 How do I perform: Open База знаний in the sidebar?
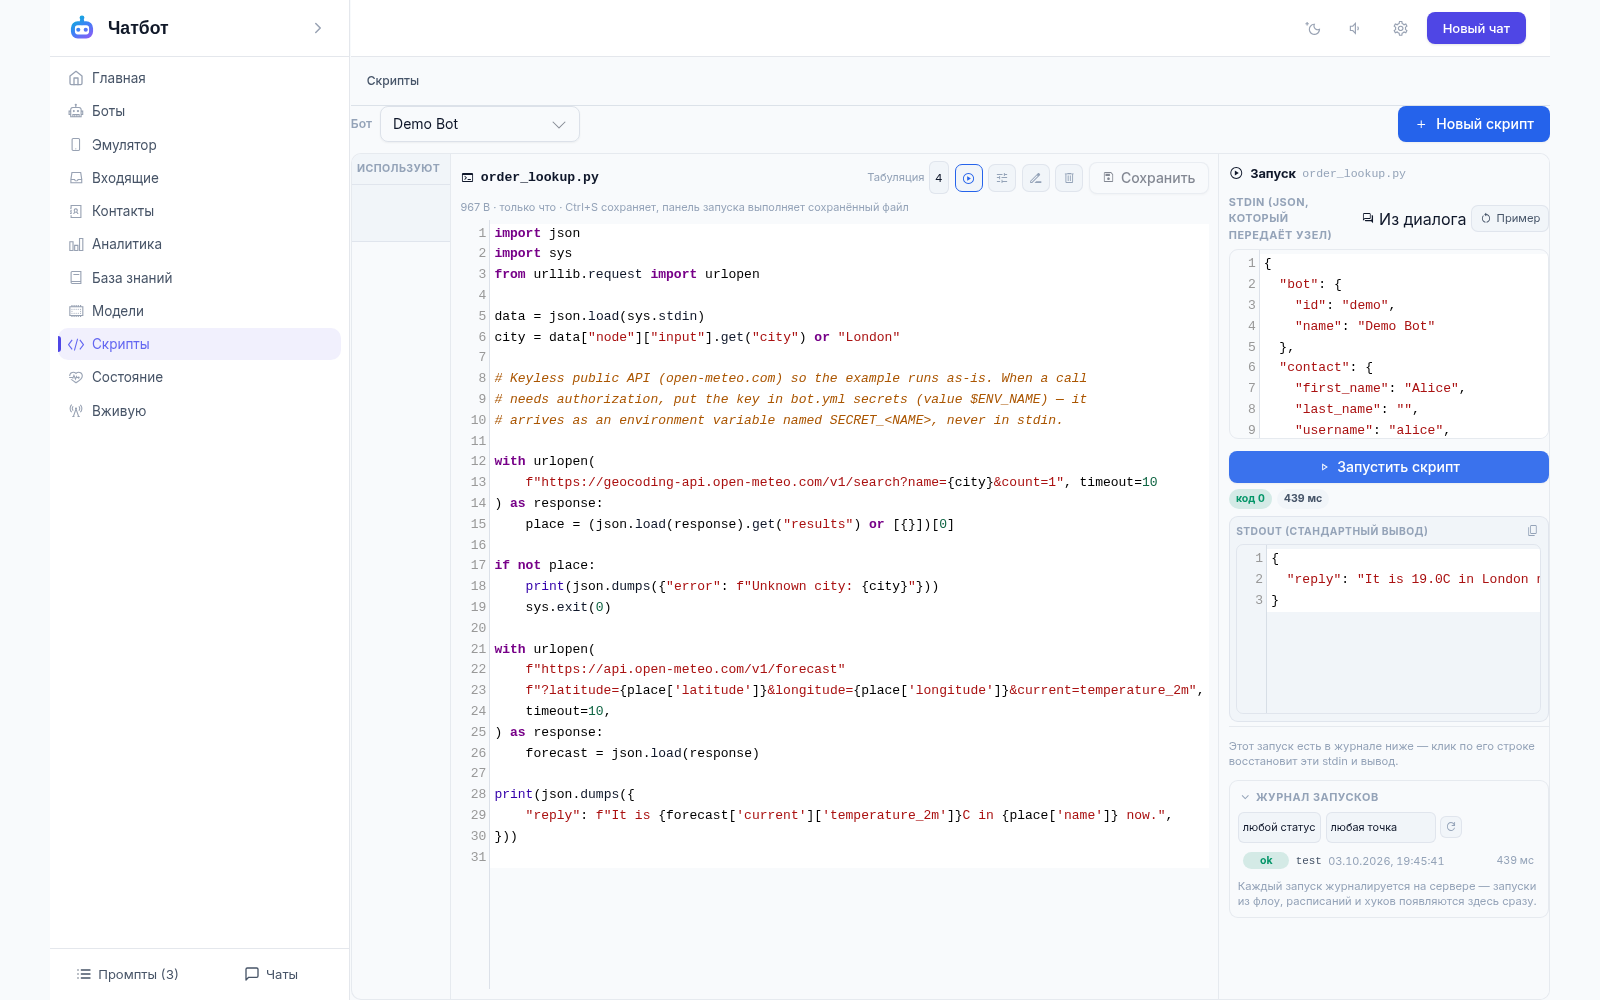point(199,278)
